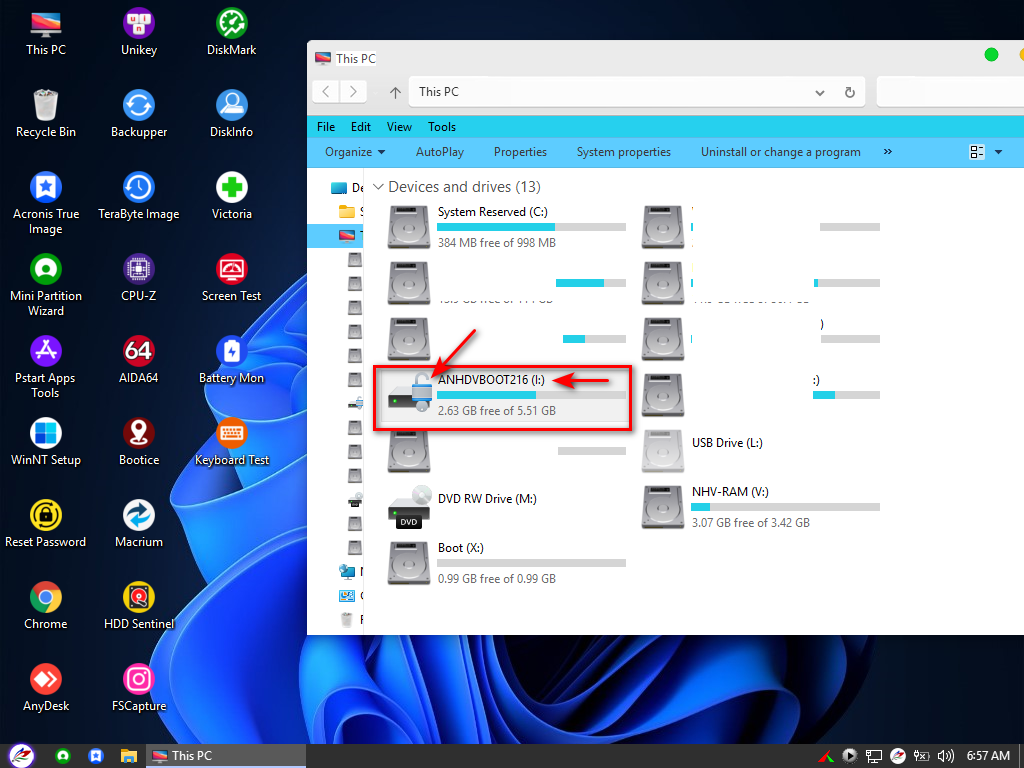The height and width of the screenshot is (768, 1024).
Task: Collapse the Devices and drives group
Action: [377, 187]
